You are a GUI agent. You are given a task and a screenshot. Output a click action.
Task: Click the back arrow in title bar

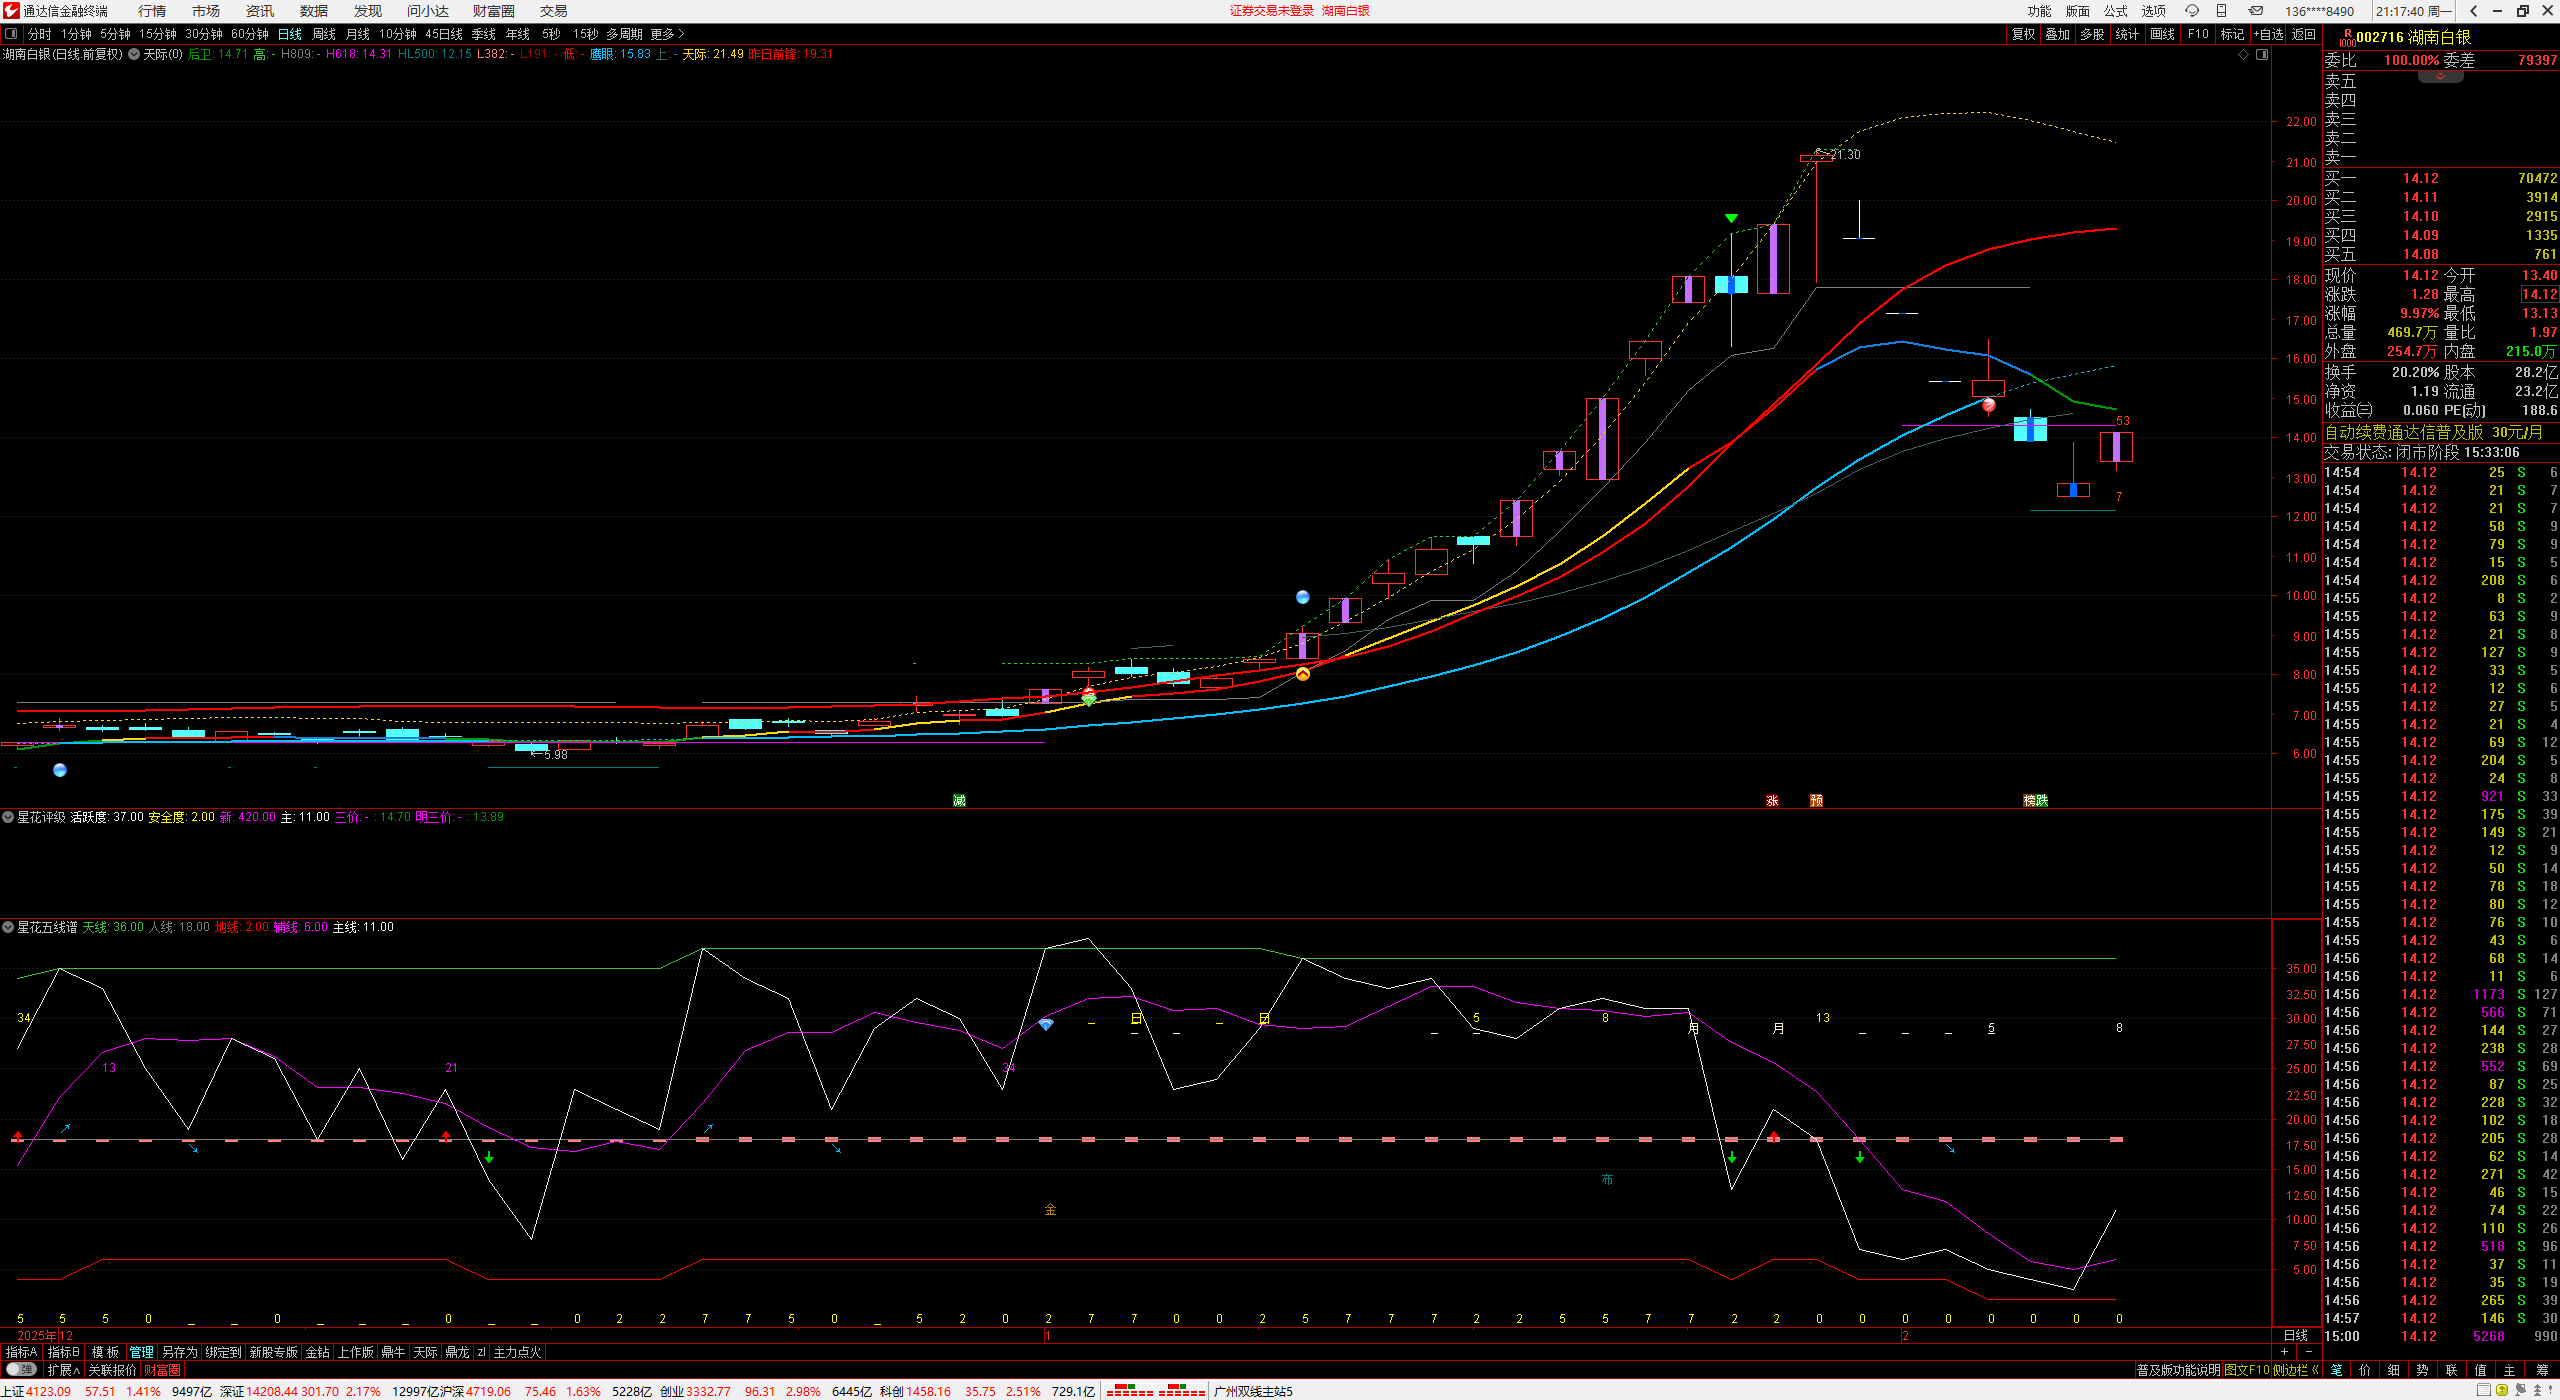pos(2474,11)
